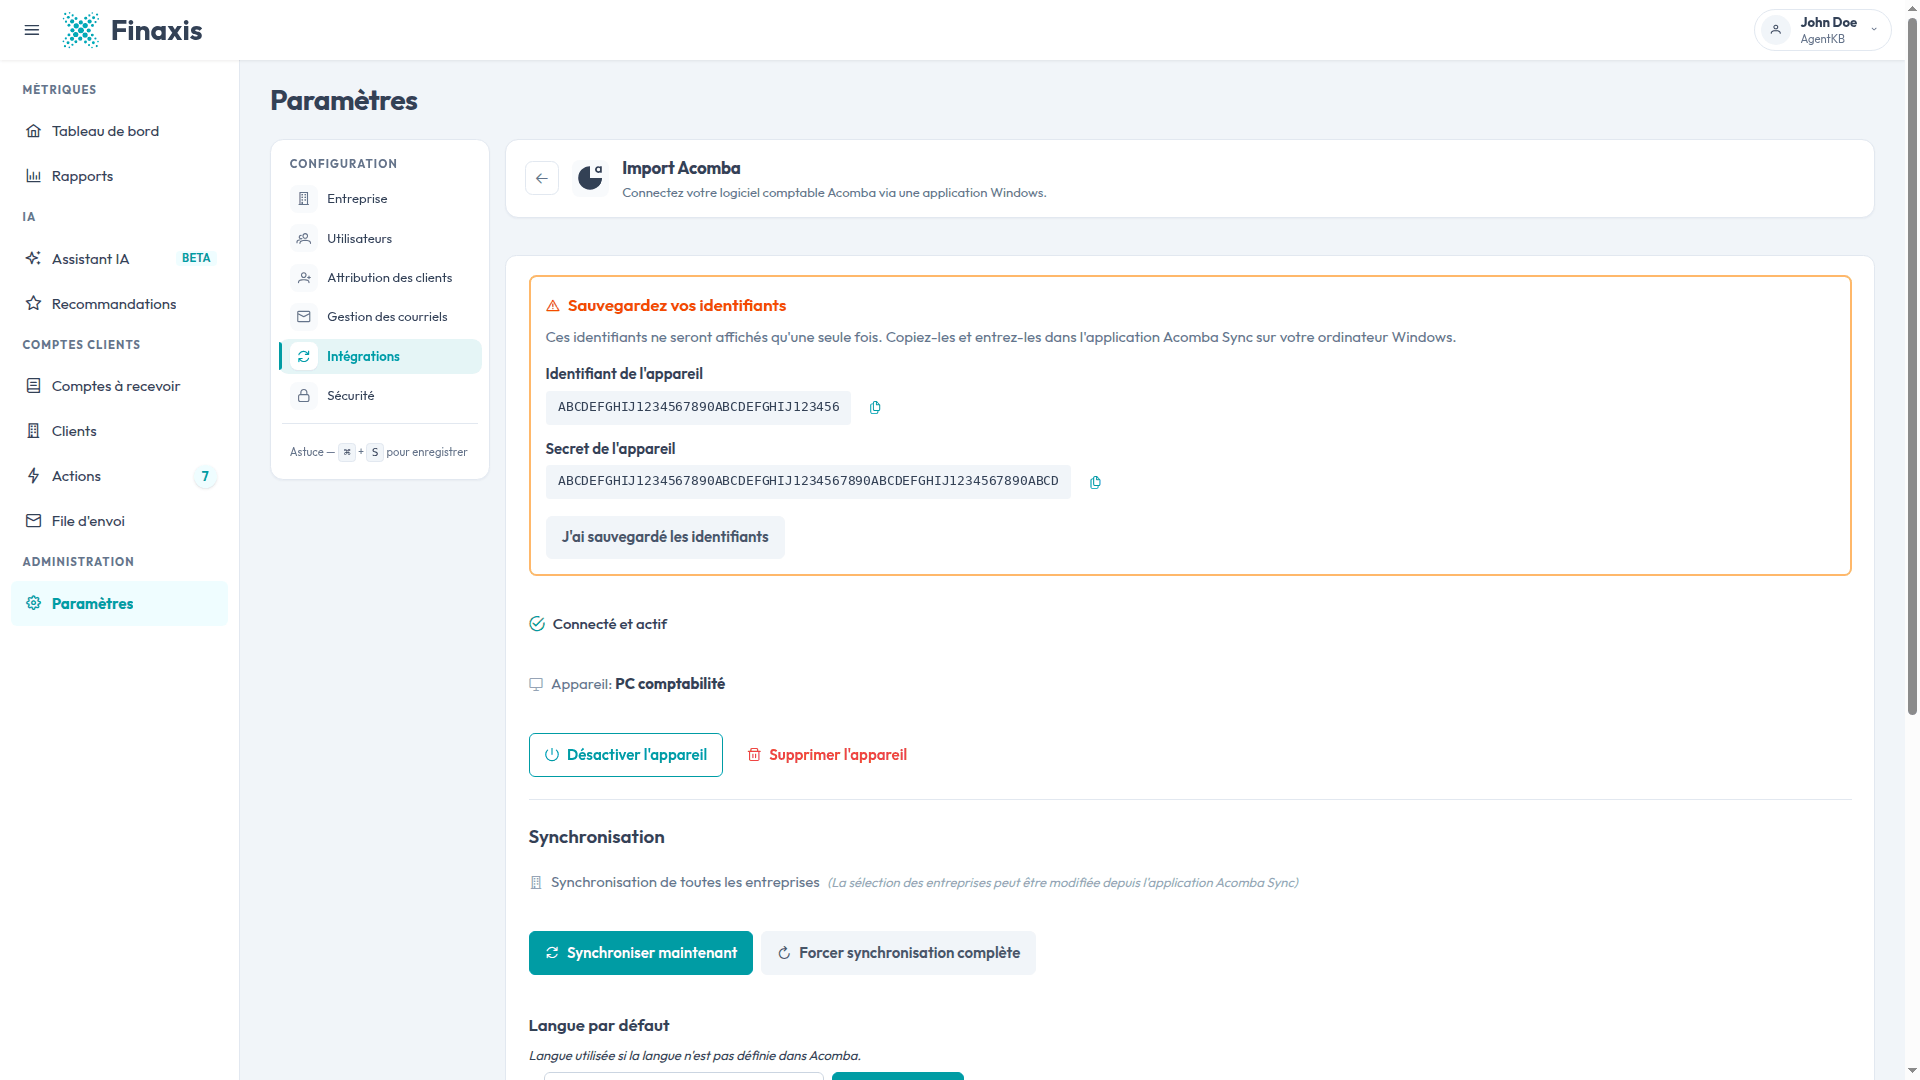Click the Attribution des clients icon

[x=304, y=278]
